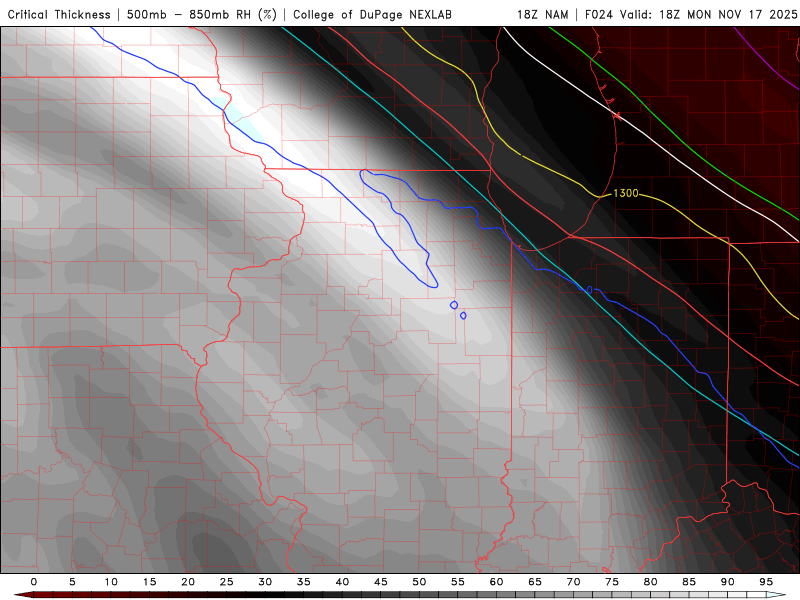Click the "90" tick label on the color scale
Screen dimensions: 800x600
point(728,582)
